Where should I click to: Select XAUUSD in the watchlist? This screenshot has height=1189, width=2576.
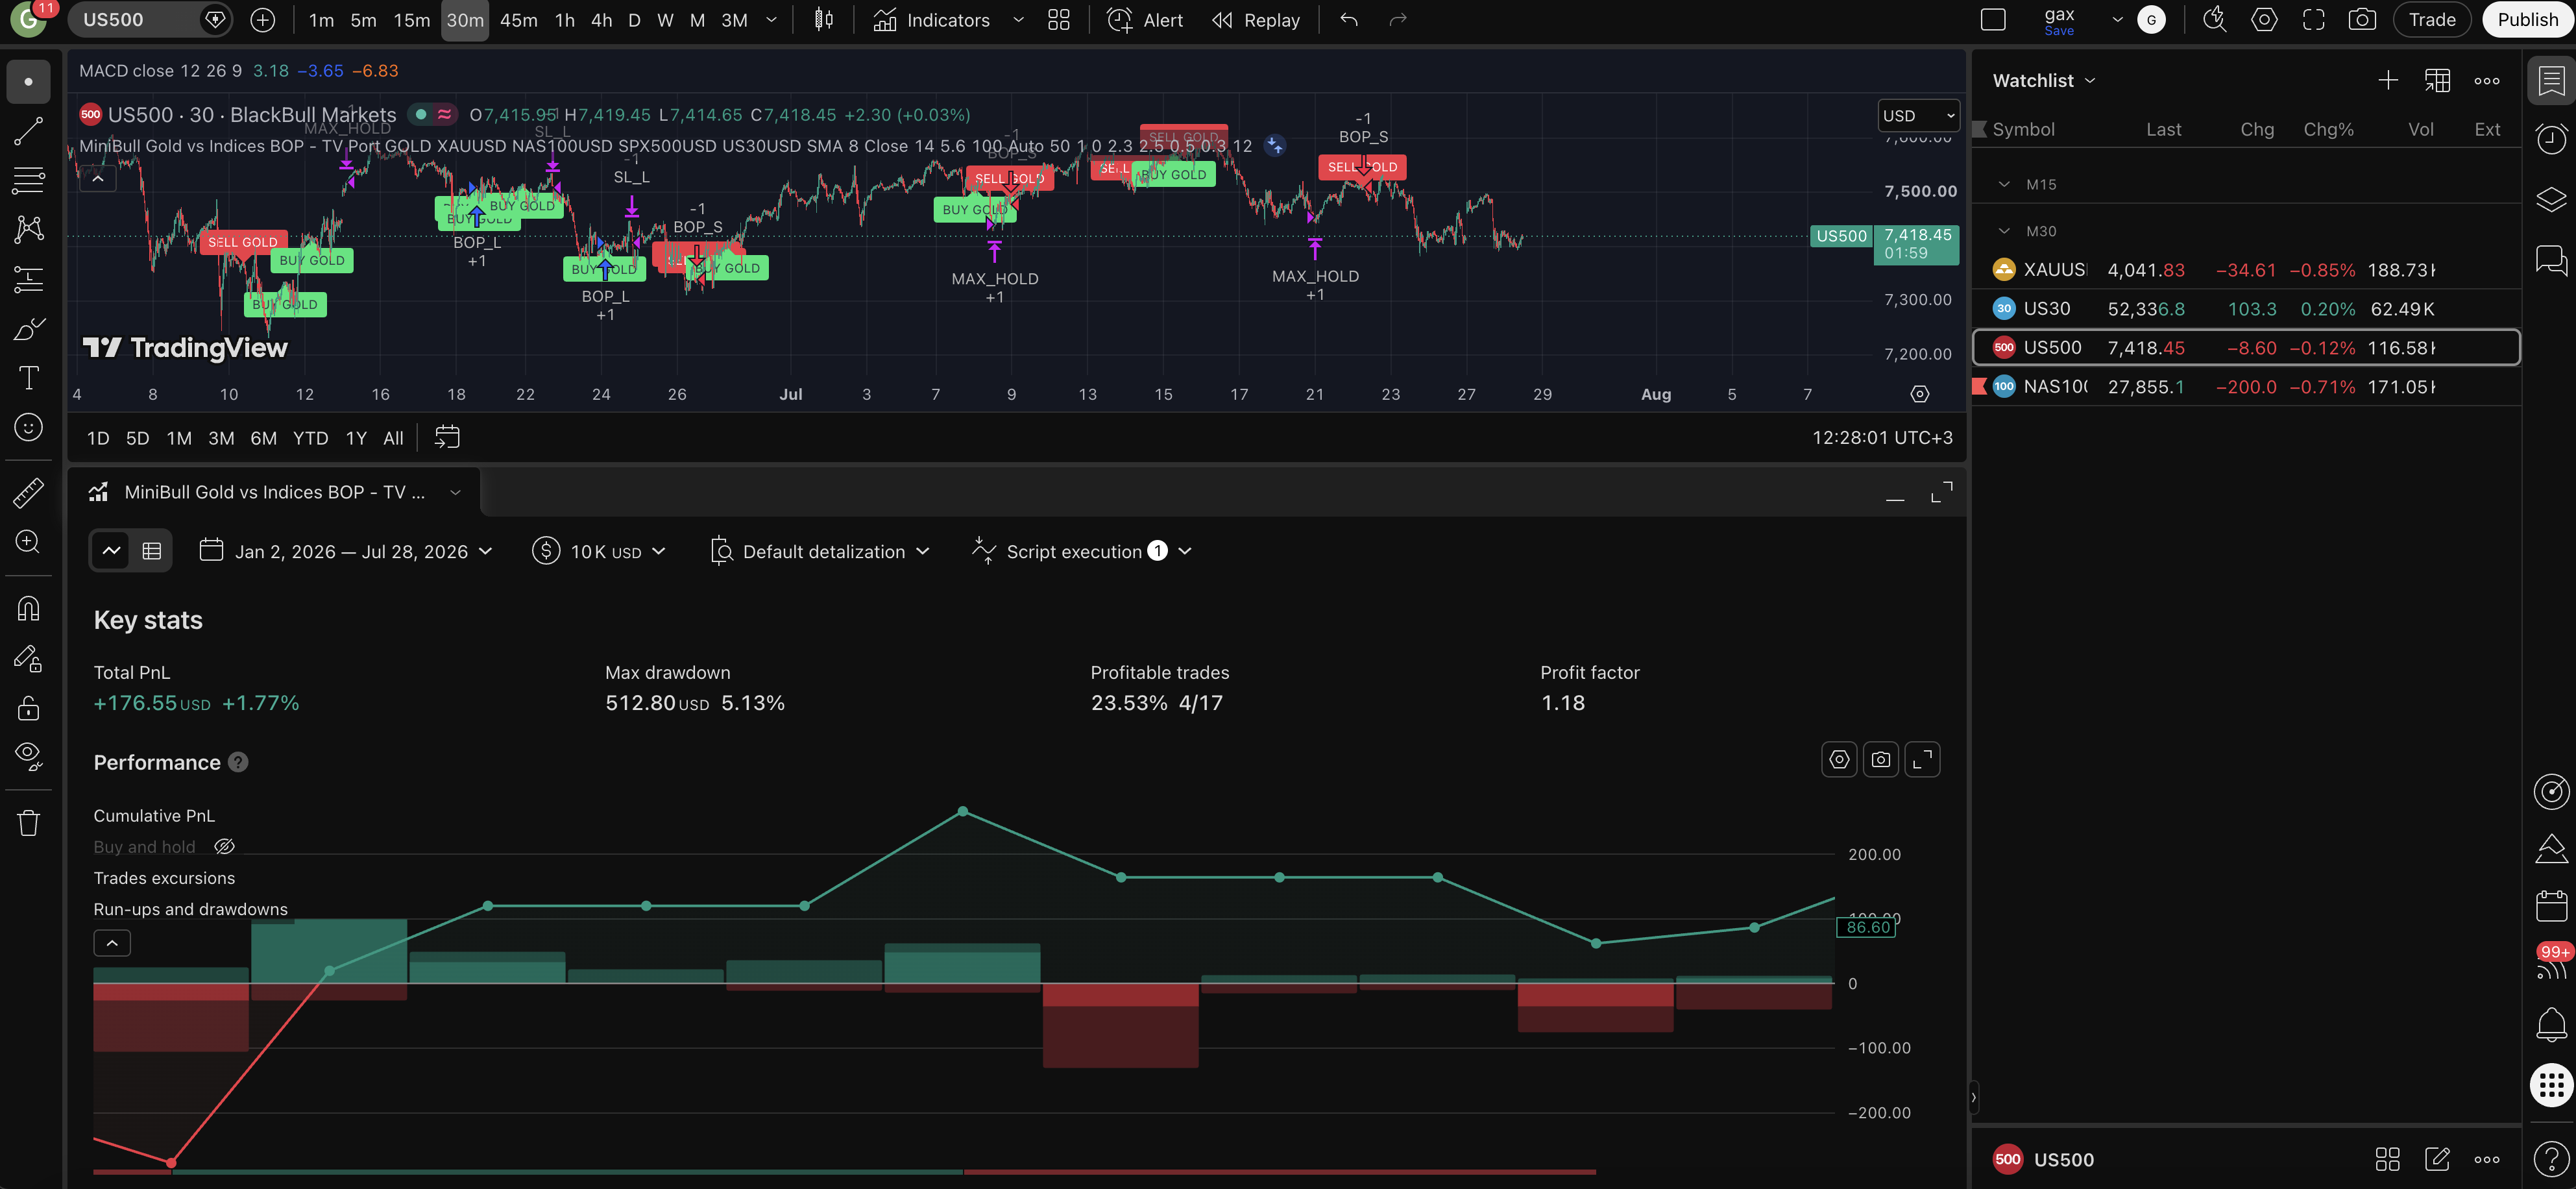(2245, 270)
